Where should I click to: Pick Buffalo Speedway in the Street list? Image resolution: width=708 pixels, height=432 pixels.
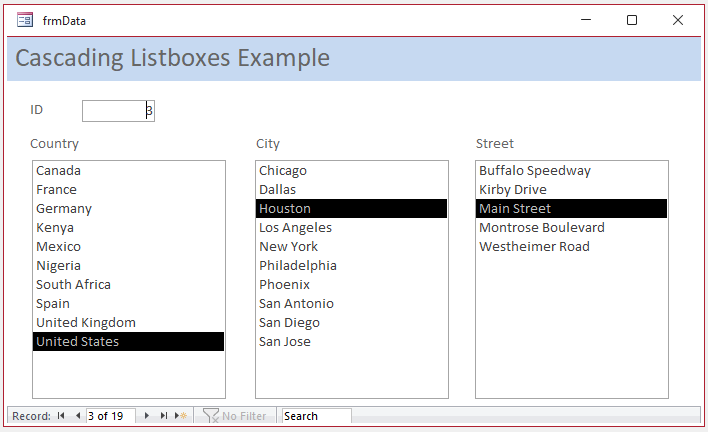(x=572, y=171)
